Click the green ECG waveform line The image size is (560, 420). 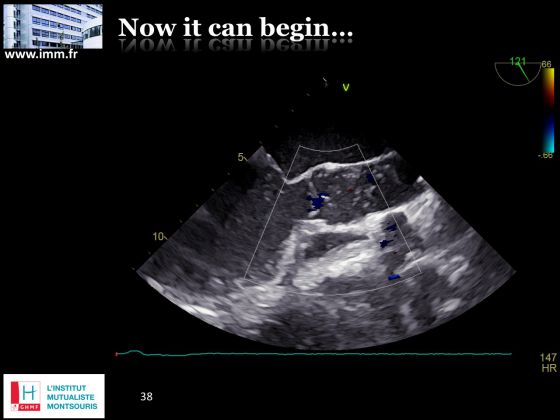tap(314, 354)
